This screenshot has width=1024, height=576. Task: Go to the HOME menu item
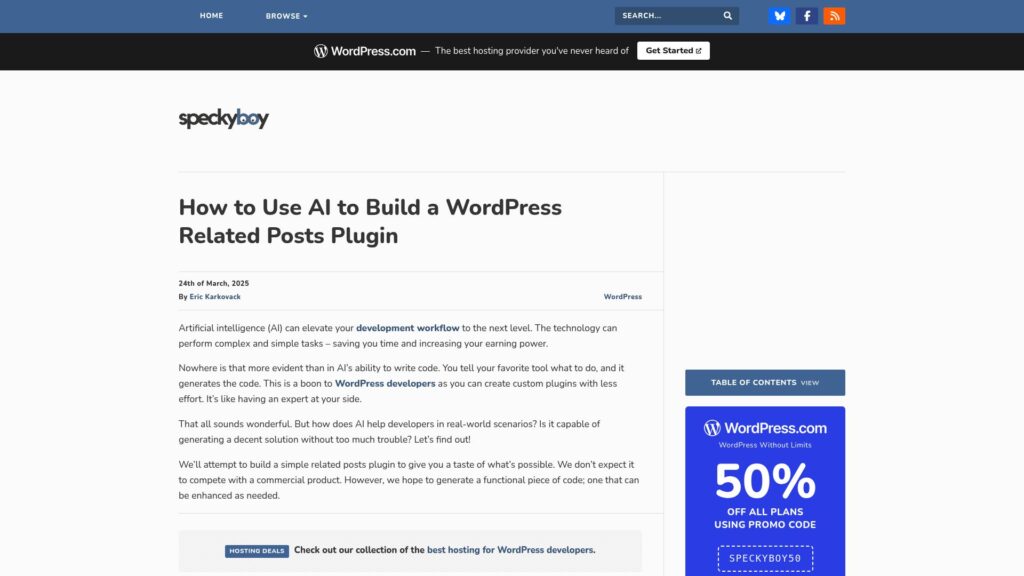click(x=212, y=16)
